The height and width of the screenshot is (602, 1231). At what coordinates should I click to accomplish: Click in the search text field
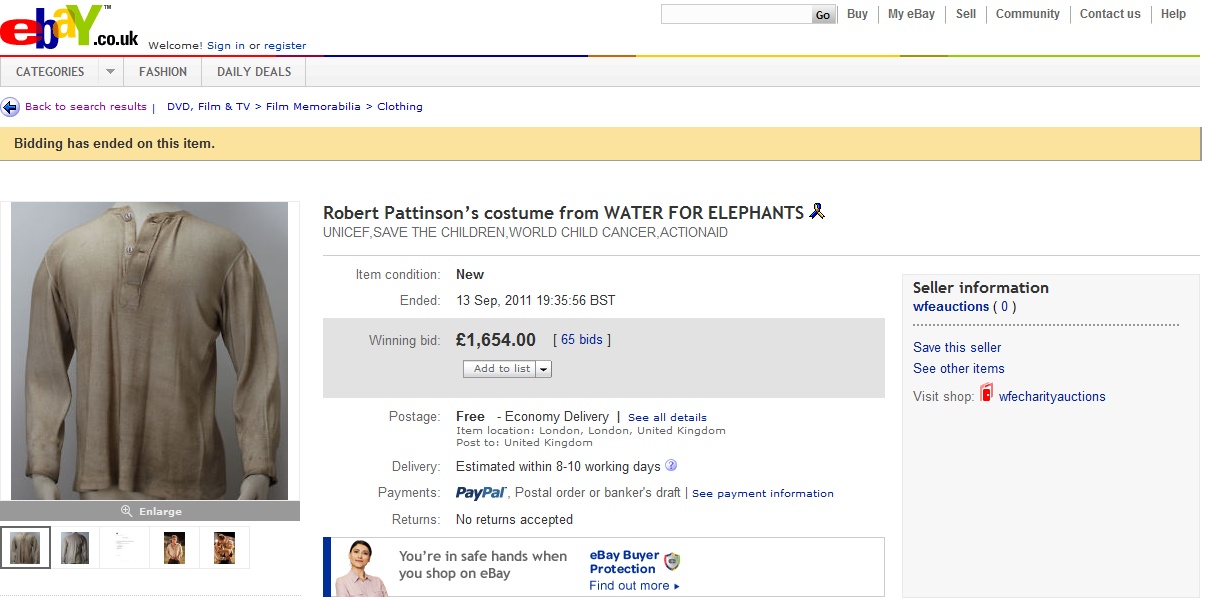tap(735, 14)
